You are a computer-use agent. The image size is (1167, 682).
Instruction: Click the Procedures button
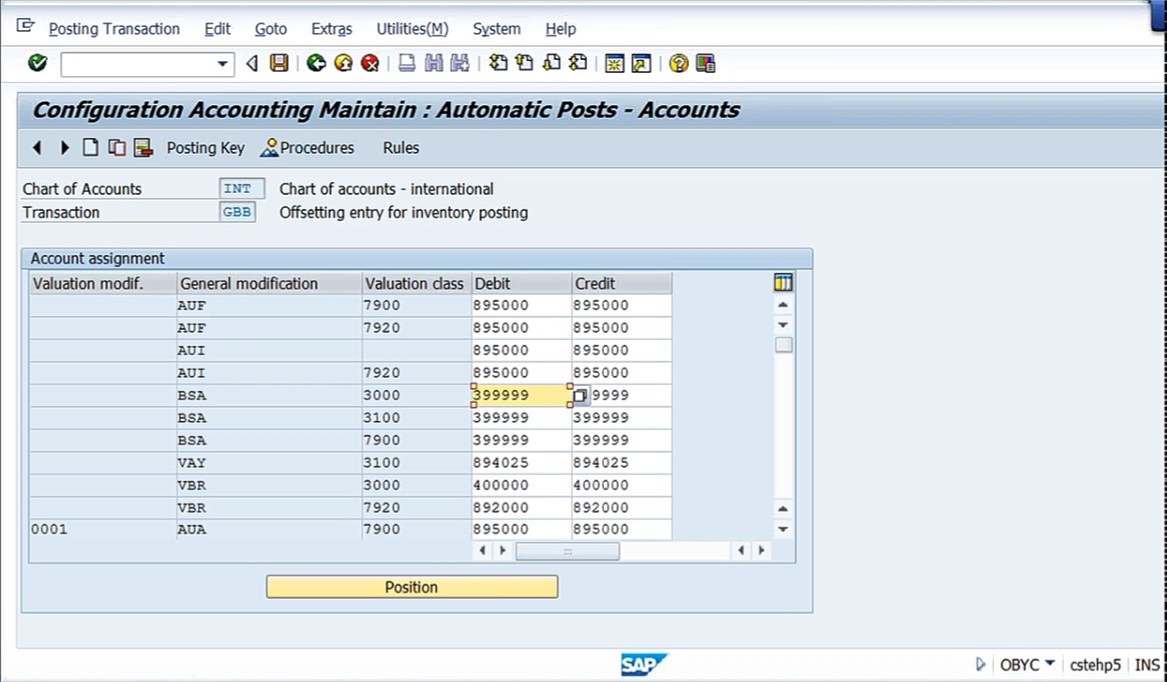307,147
